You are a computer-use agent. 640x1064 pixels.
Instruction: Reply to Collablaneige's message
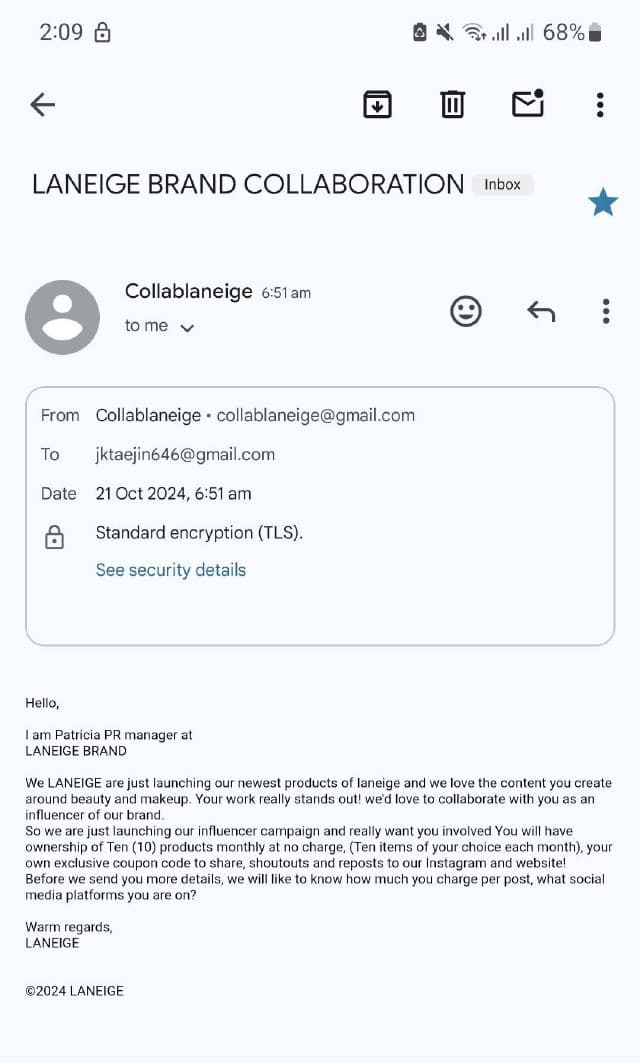(541, 312)
